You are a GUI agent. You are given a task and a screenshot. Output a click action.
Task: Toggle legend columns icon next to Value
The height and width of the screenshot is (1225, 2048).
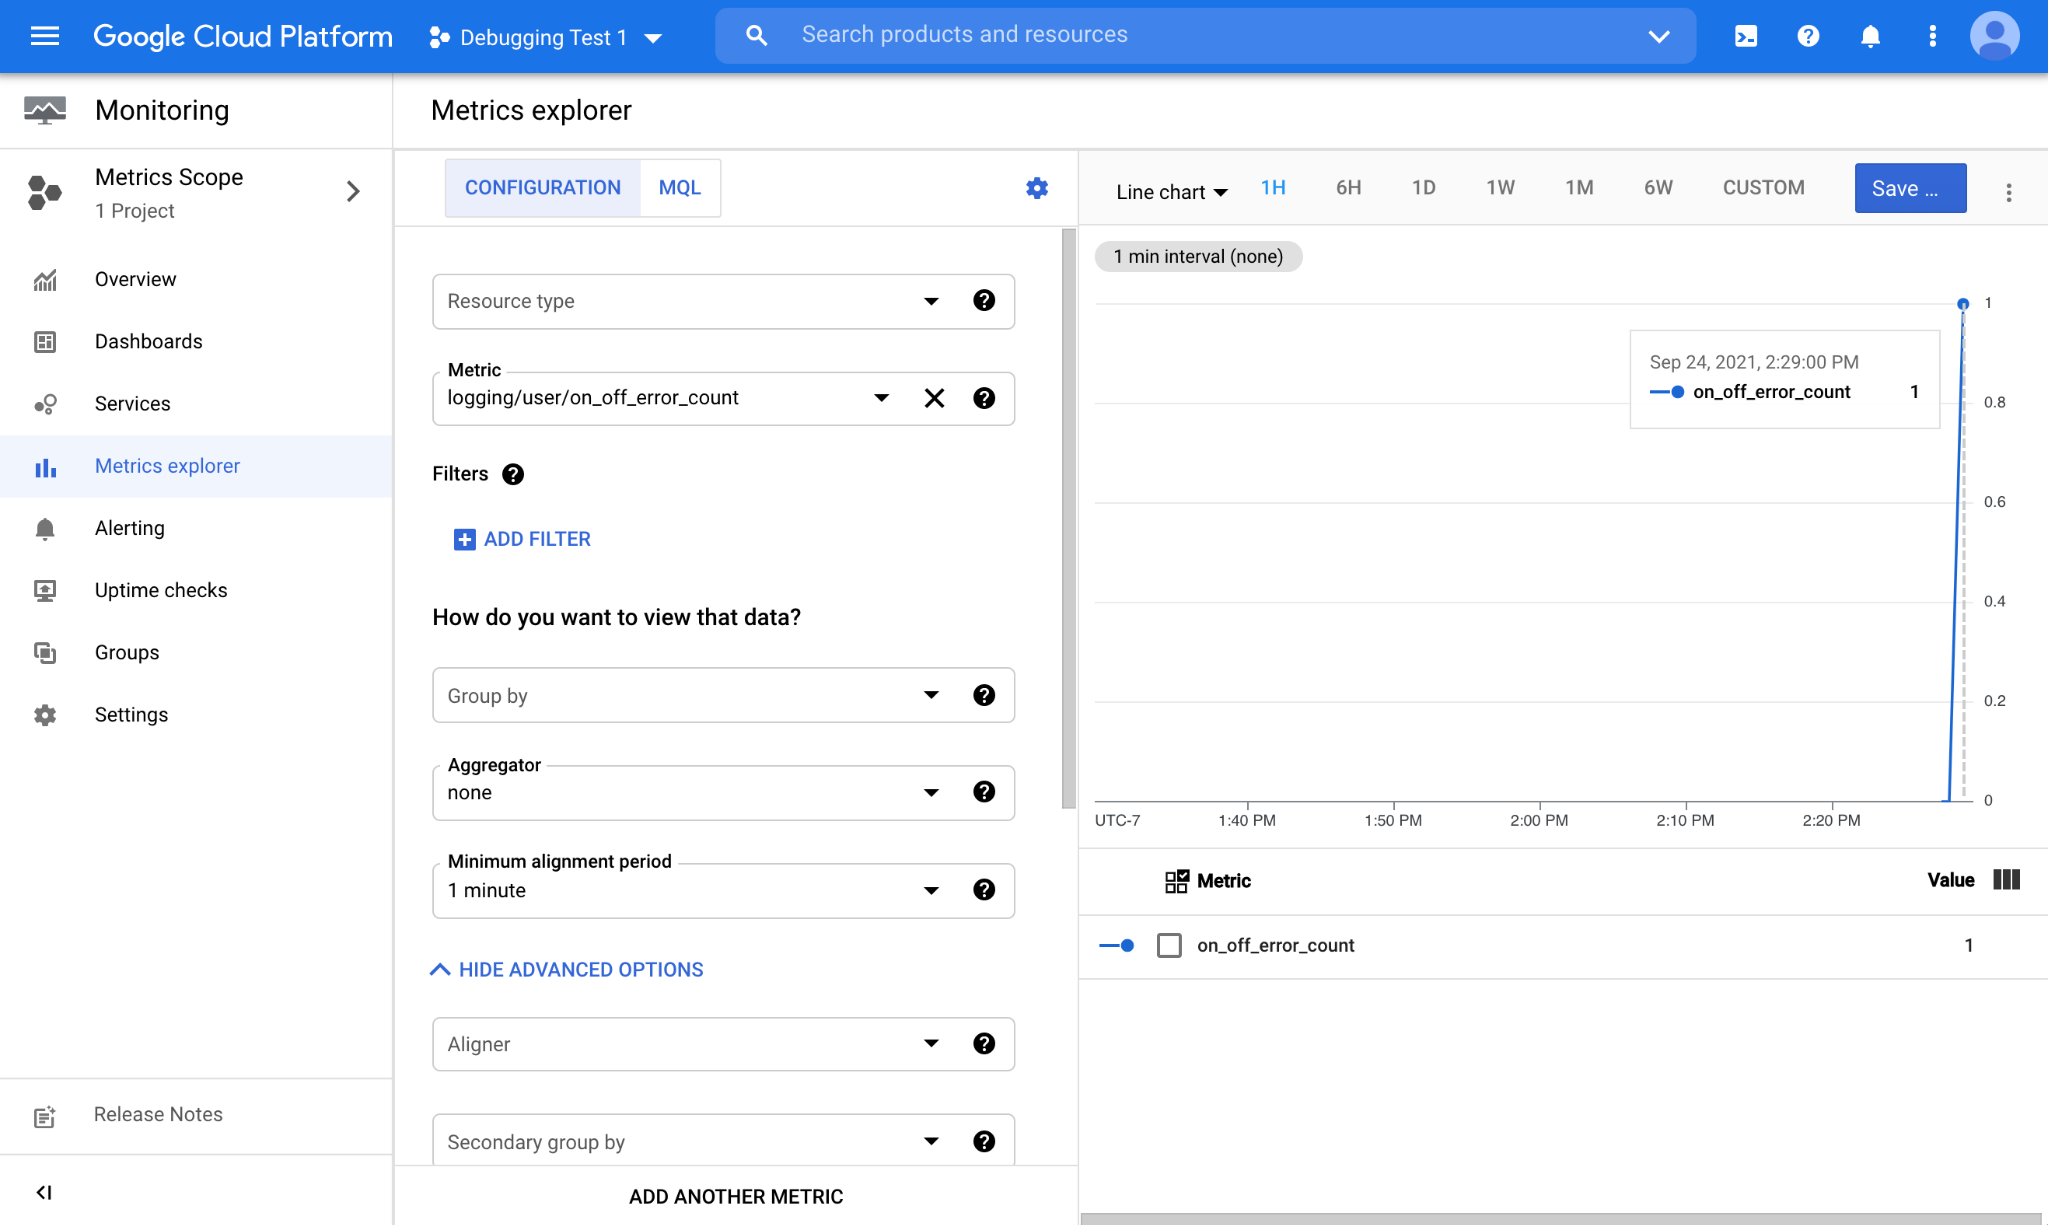point(2006,880)
